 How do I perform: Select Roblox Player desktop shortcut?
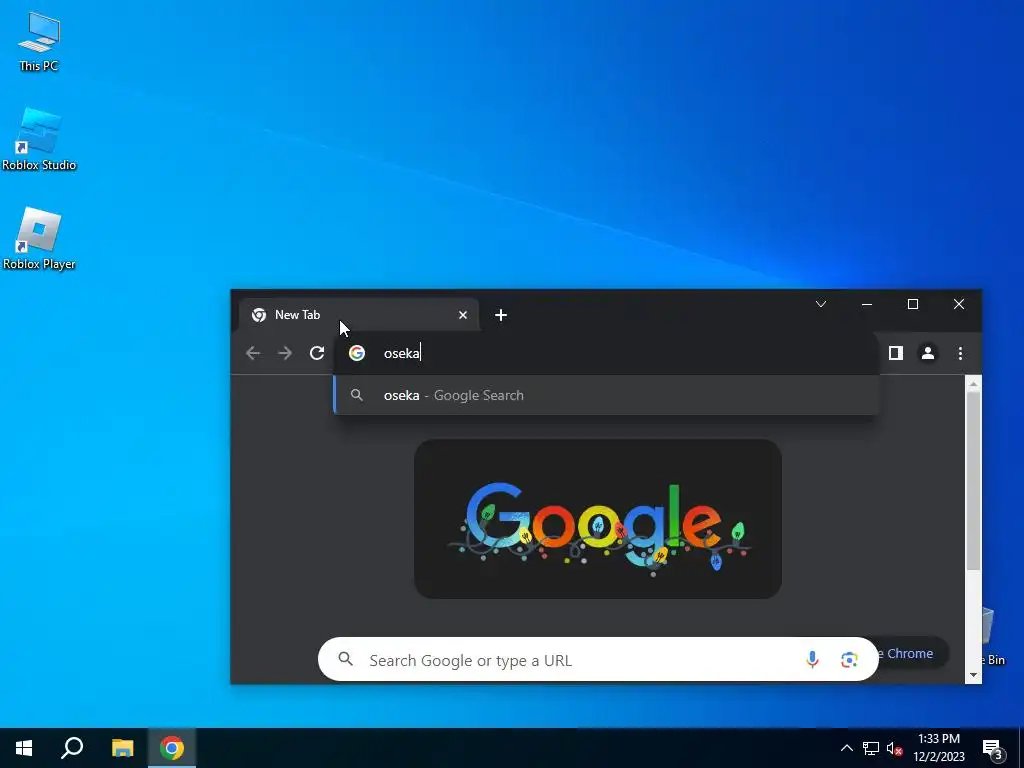39,238
